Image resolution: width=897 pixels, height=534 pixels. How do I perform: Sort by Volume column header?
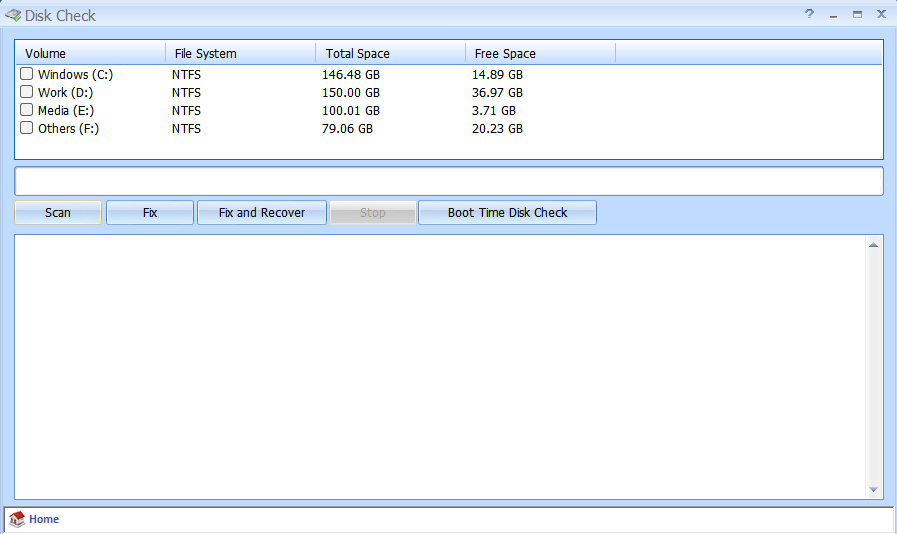(90, 53)
